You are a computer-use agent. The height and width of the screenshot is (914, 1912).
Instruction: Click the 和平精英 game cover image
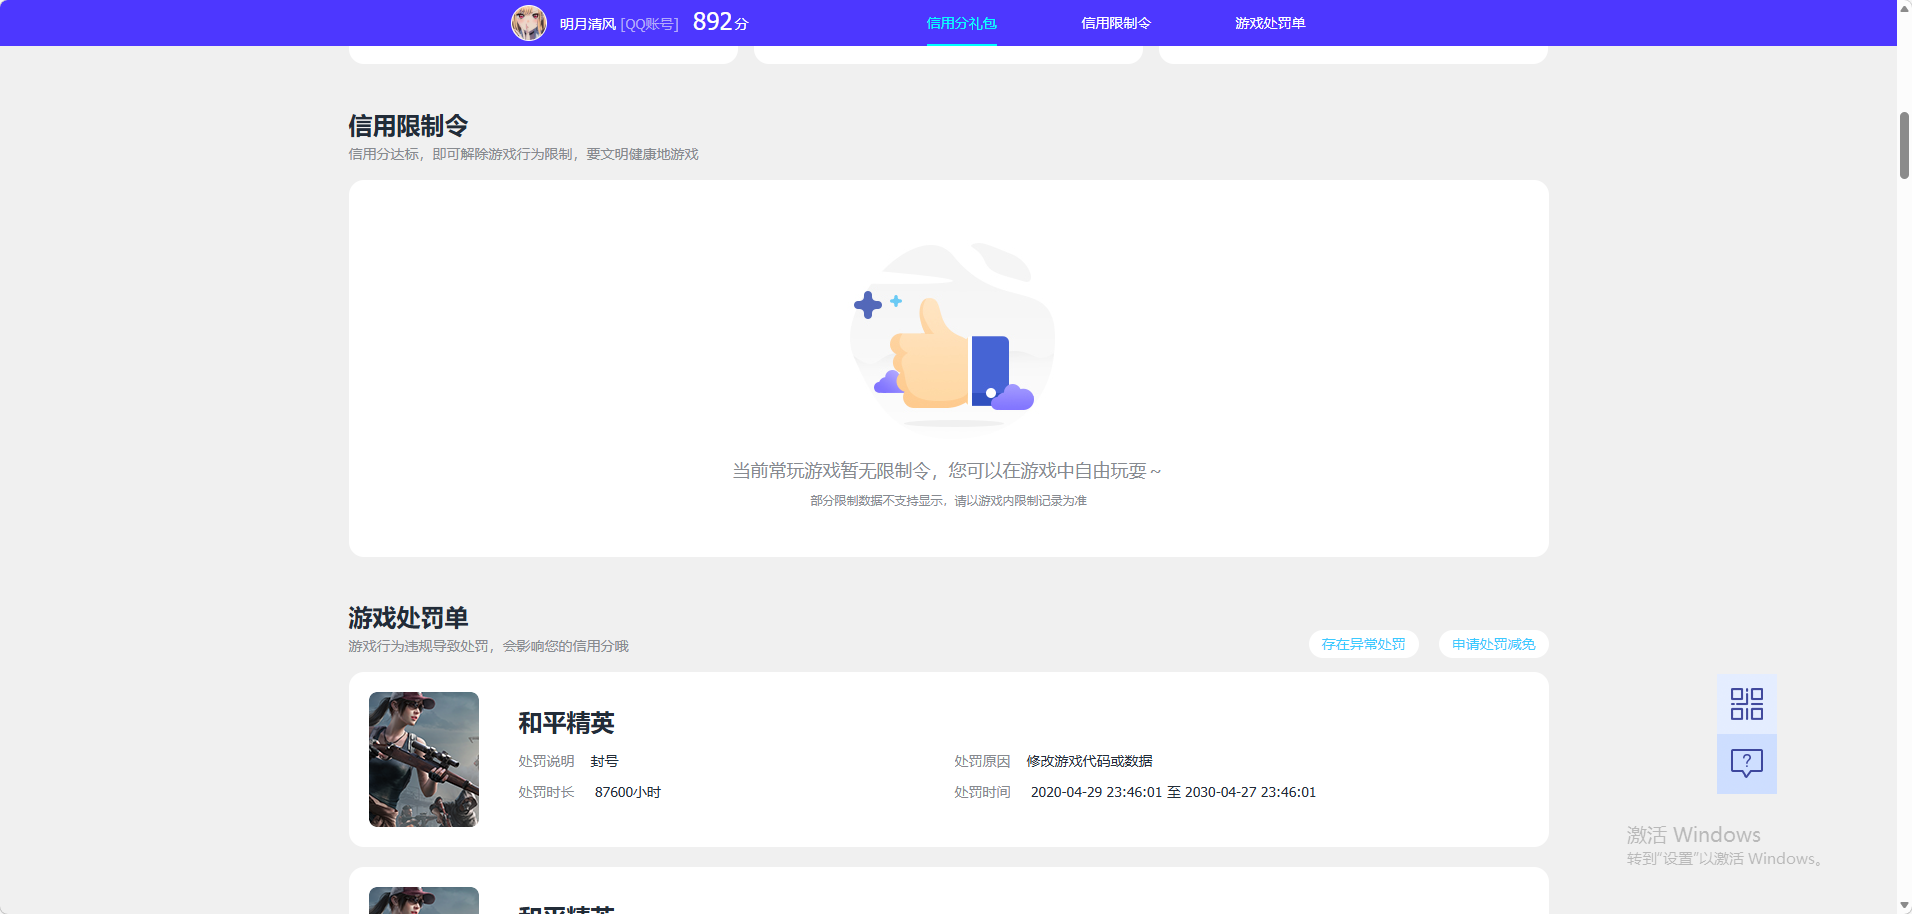click(x=423, y=759)
